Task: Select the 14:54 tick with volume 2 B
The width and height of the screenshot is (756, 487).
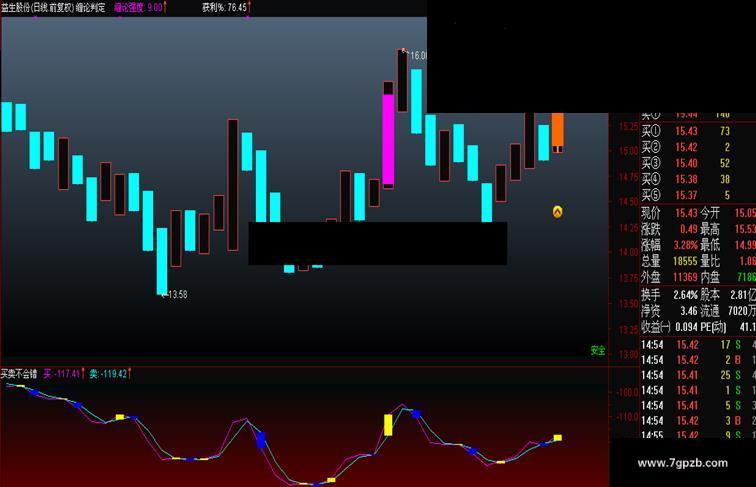Action: (x=698, y=360)
